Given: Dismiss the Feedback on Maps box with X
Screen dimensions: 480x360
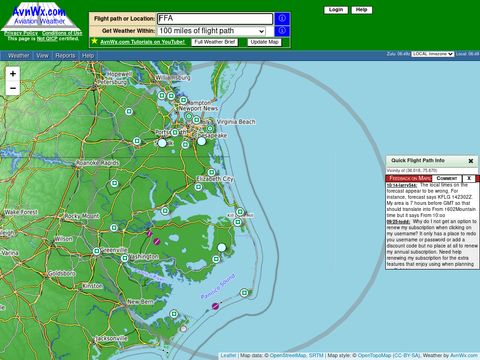Looking at the screenshot, I should tap(469, 178).
